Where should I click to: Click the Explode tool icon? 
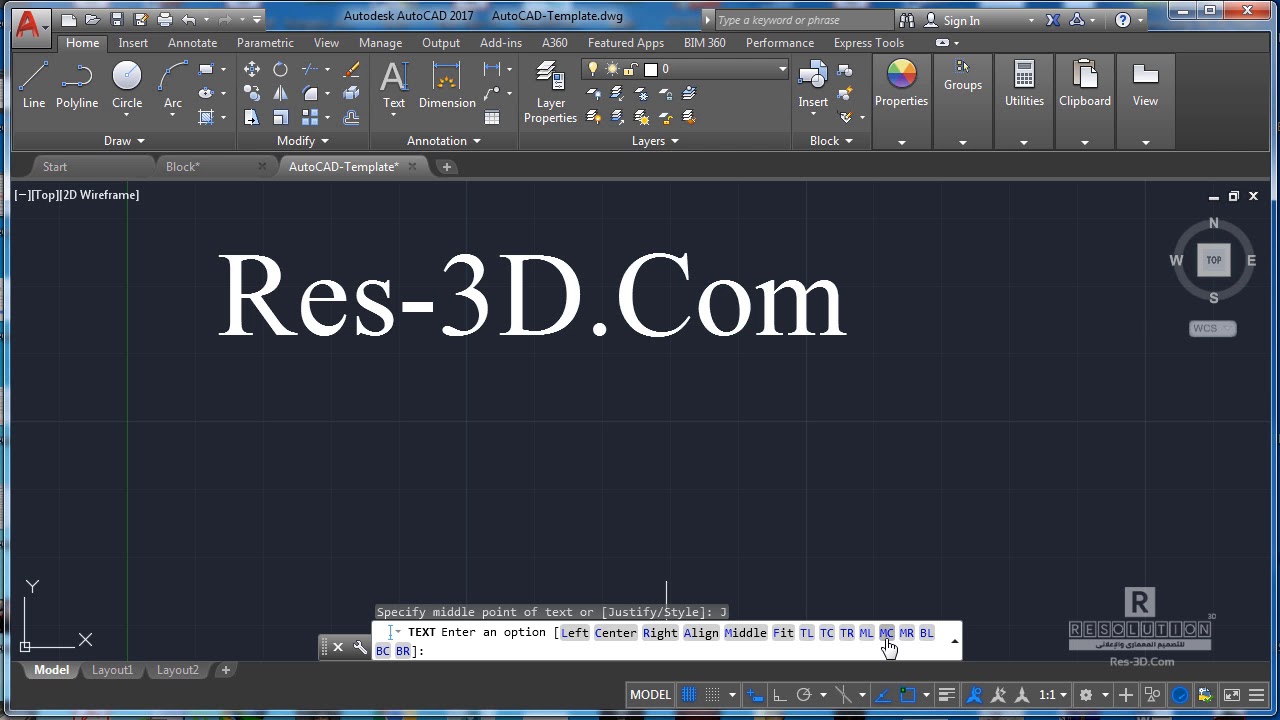click(351, 93)
